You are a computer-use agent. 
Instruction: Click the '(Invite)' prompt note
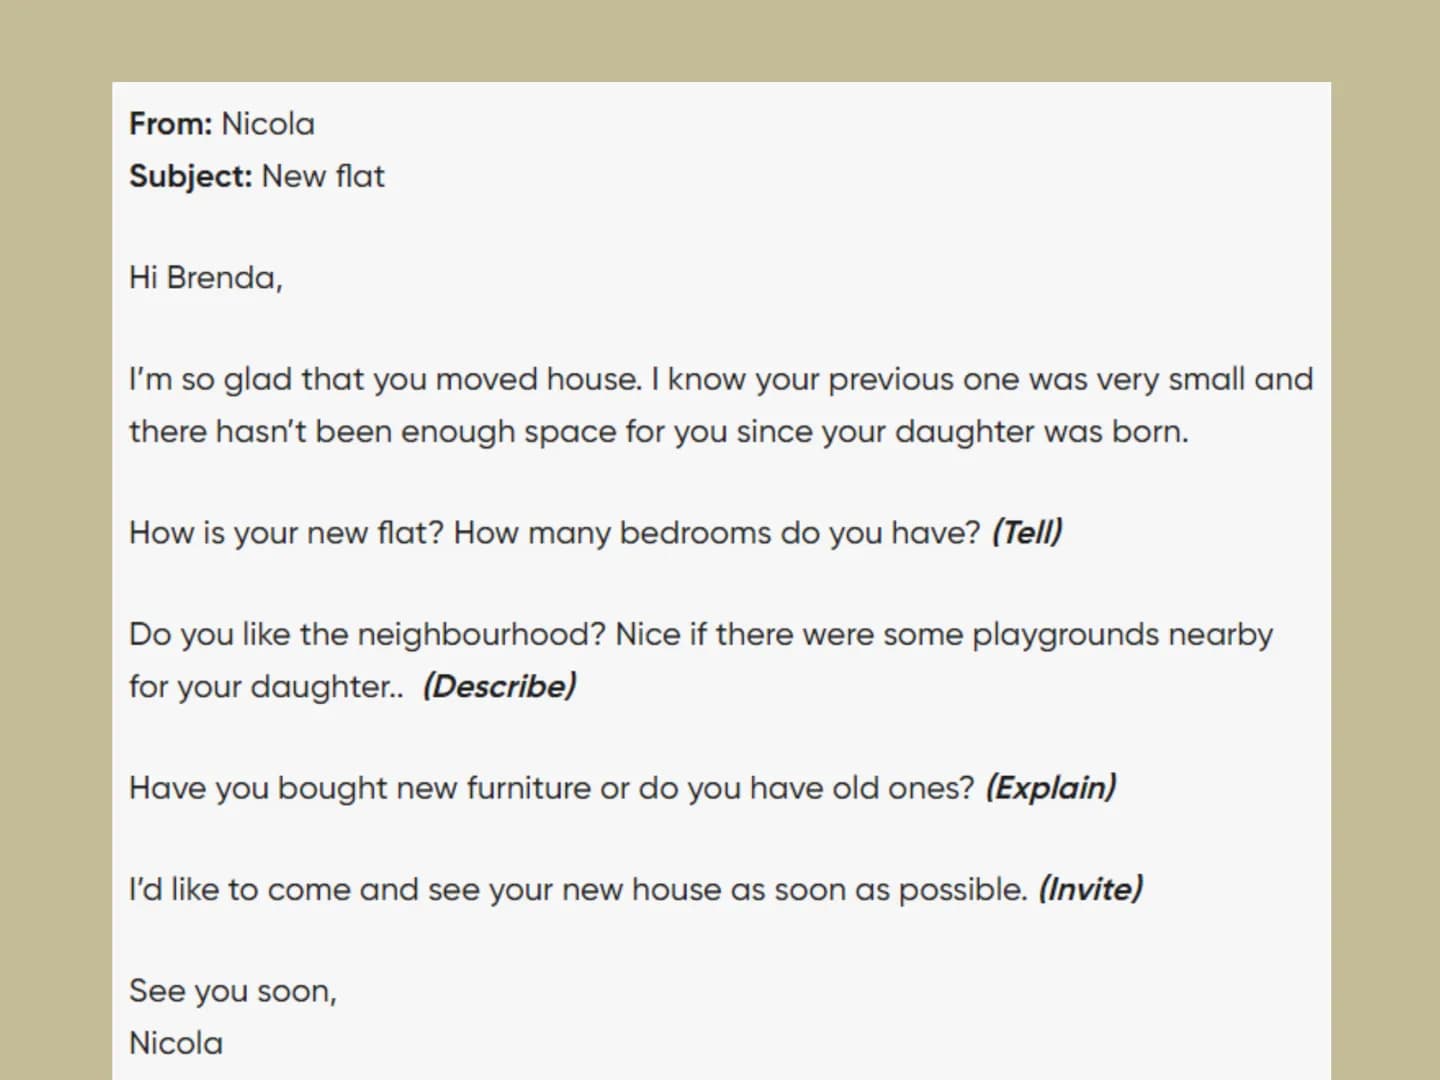click(1091, 889)
